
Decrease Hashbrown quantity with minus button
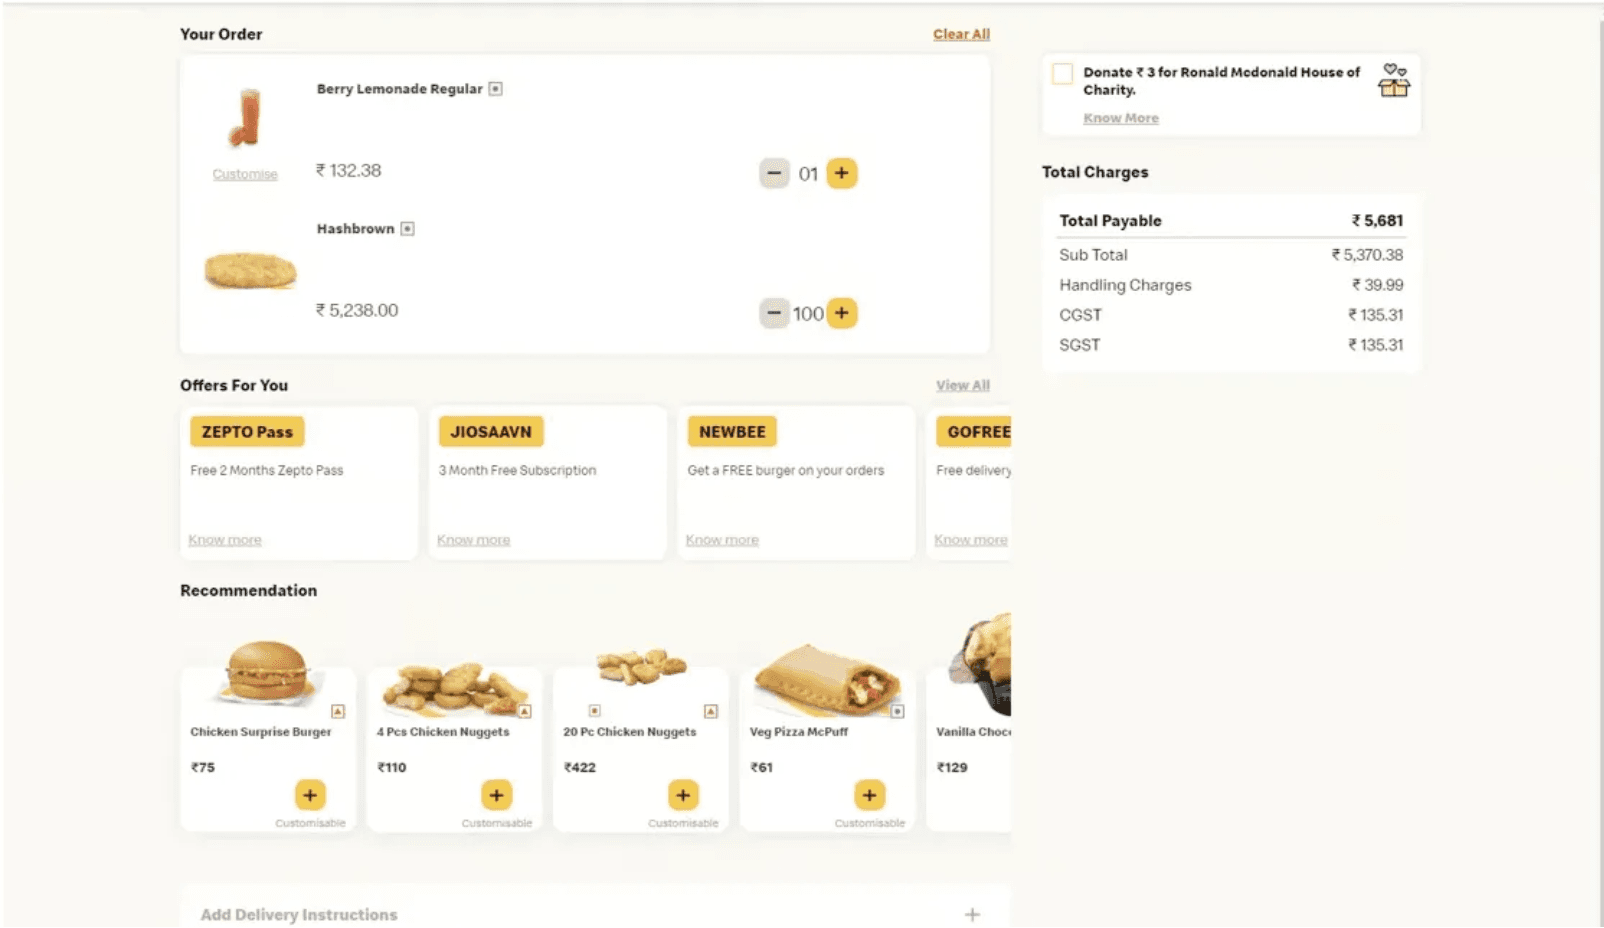click(773, 313)
